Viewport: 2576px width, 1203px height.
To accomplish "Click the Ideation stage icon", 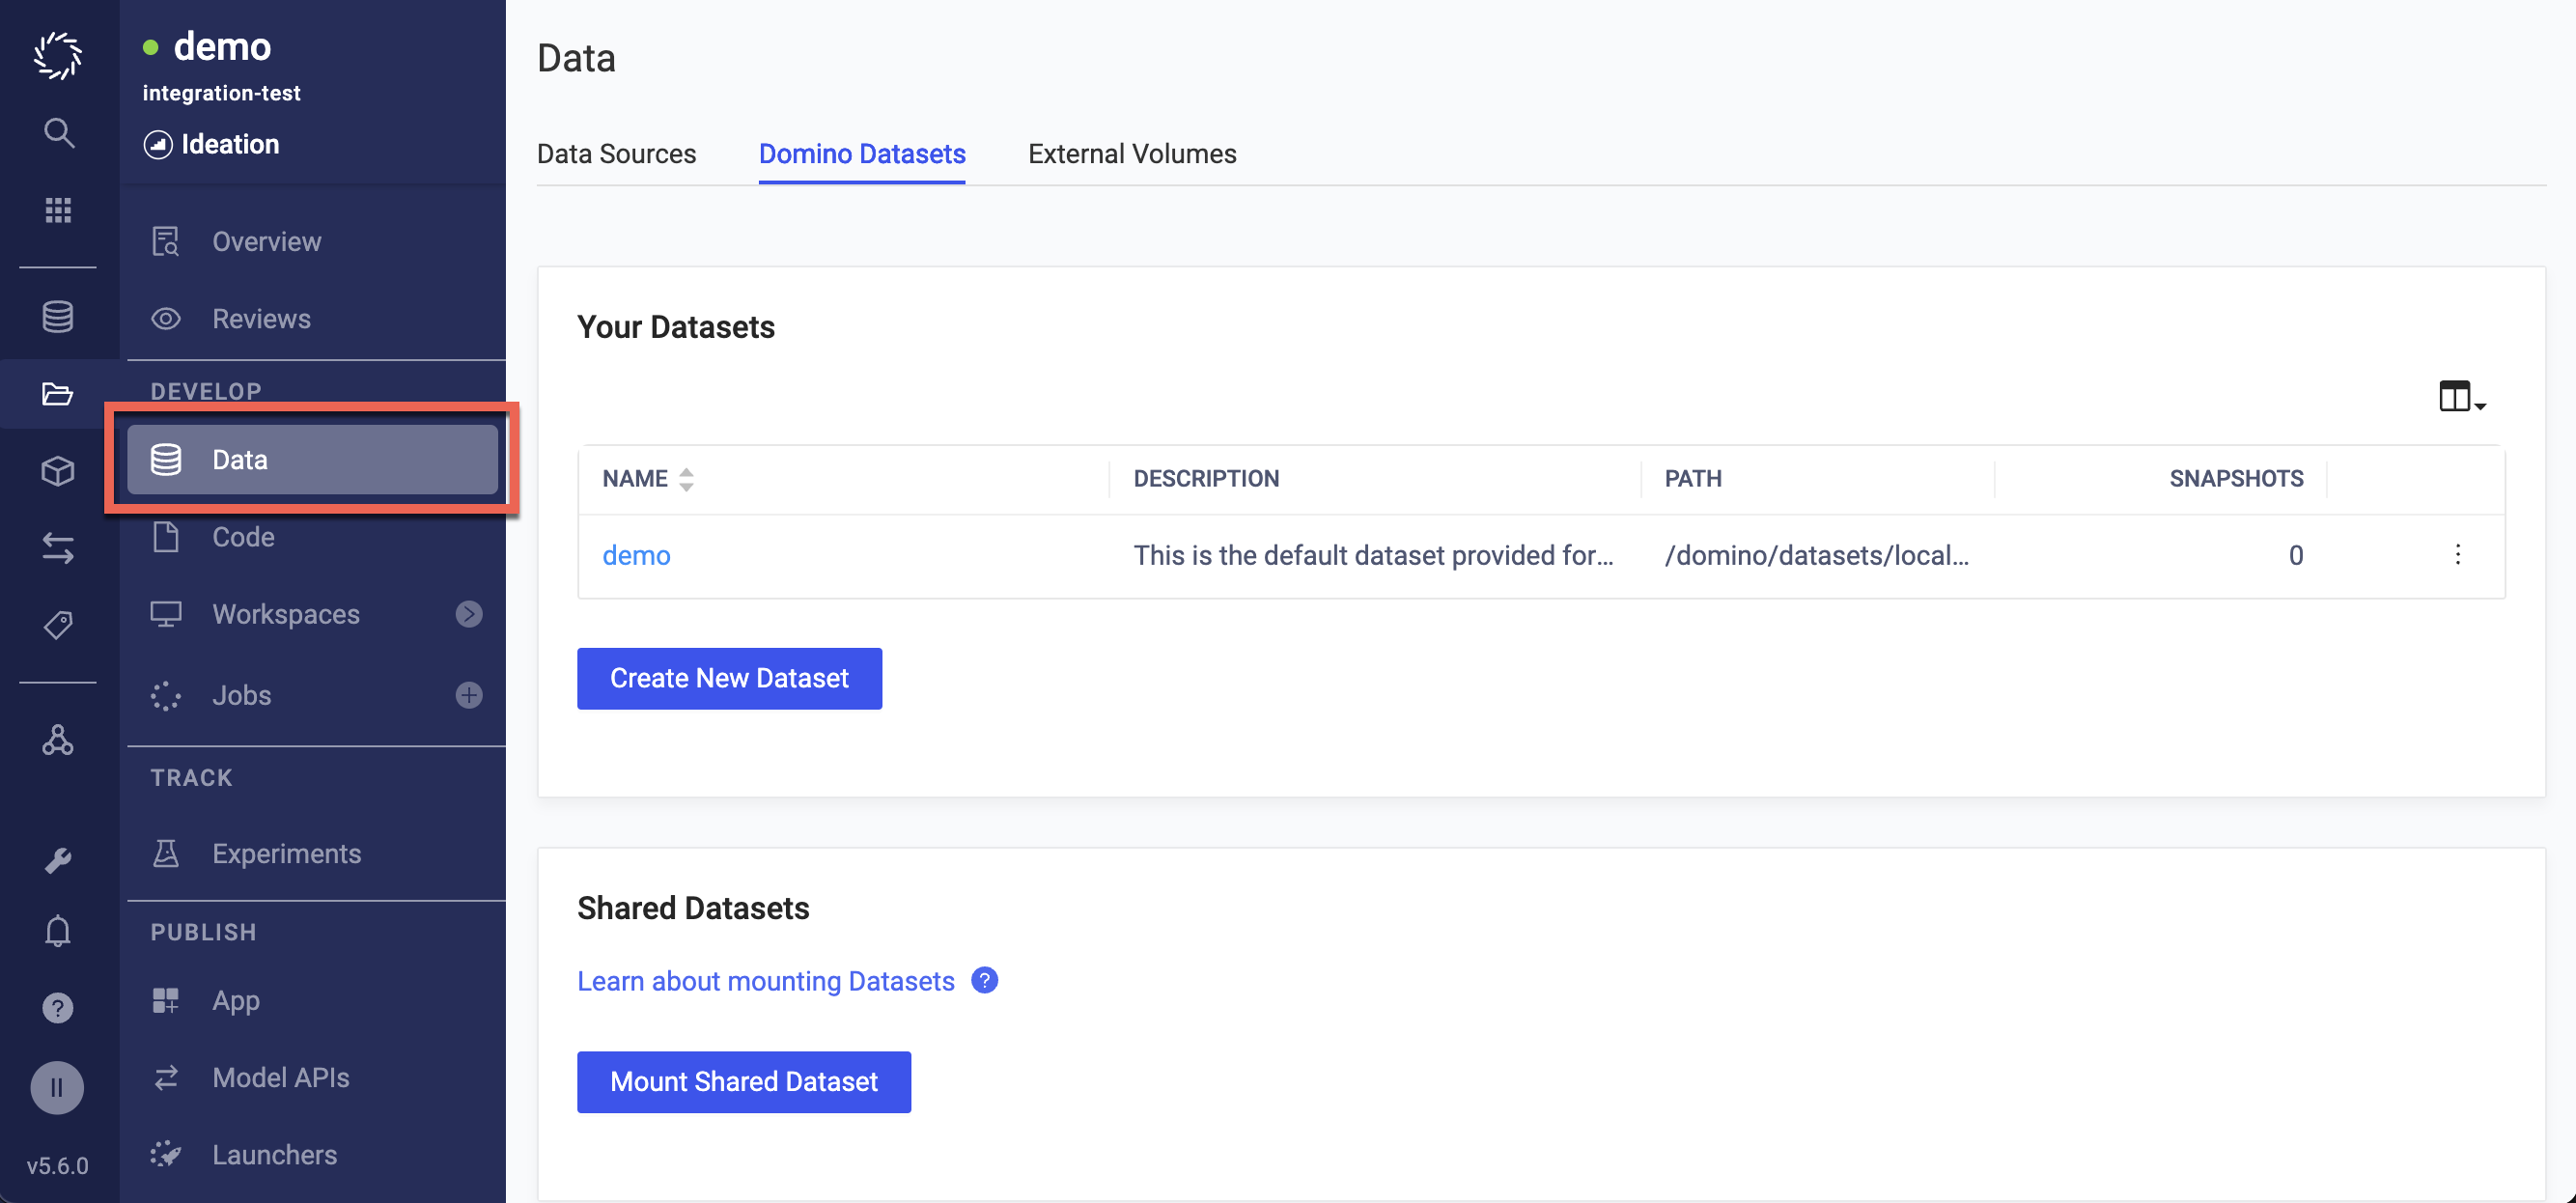I will [157, 145].
